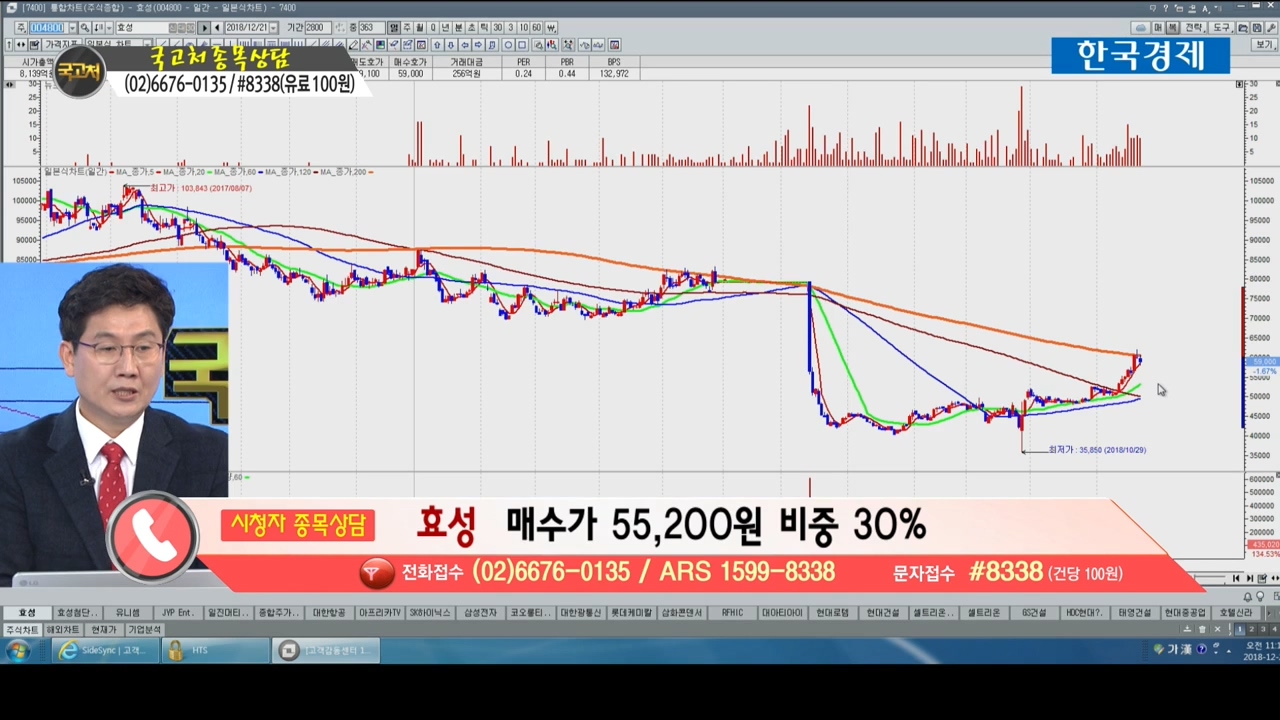Toggle minute 분 period button
The height and width of the screenshot is (720, 1280).
point(458,27)
